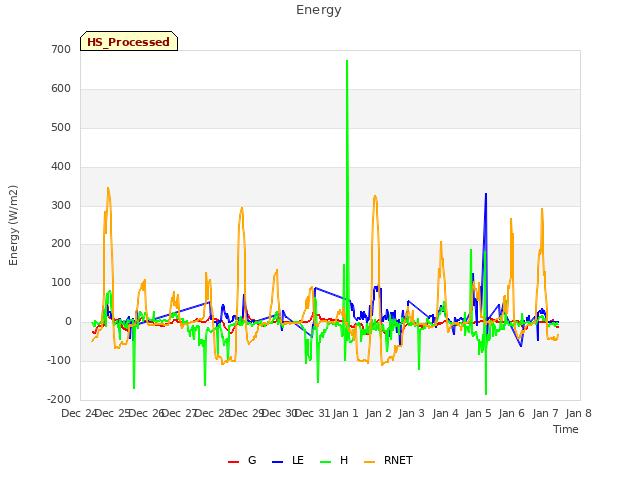640x480 pixels.
Task: Click the -100 y-axis label
Action: tap(60, 361)
